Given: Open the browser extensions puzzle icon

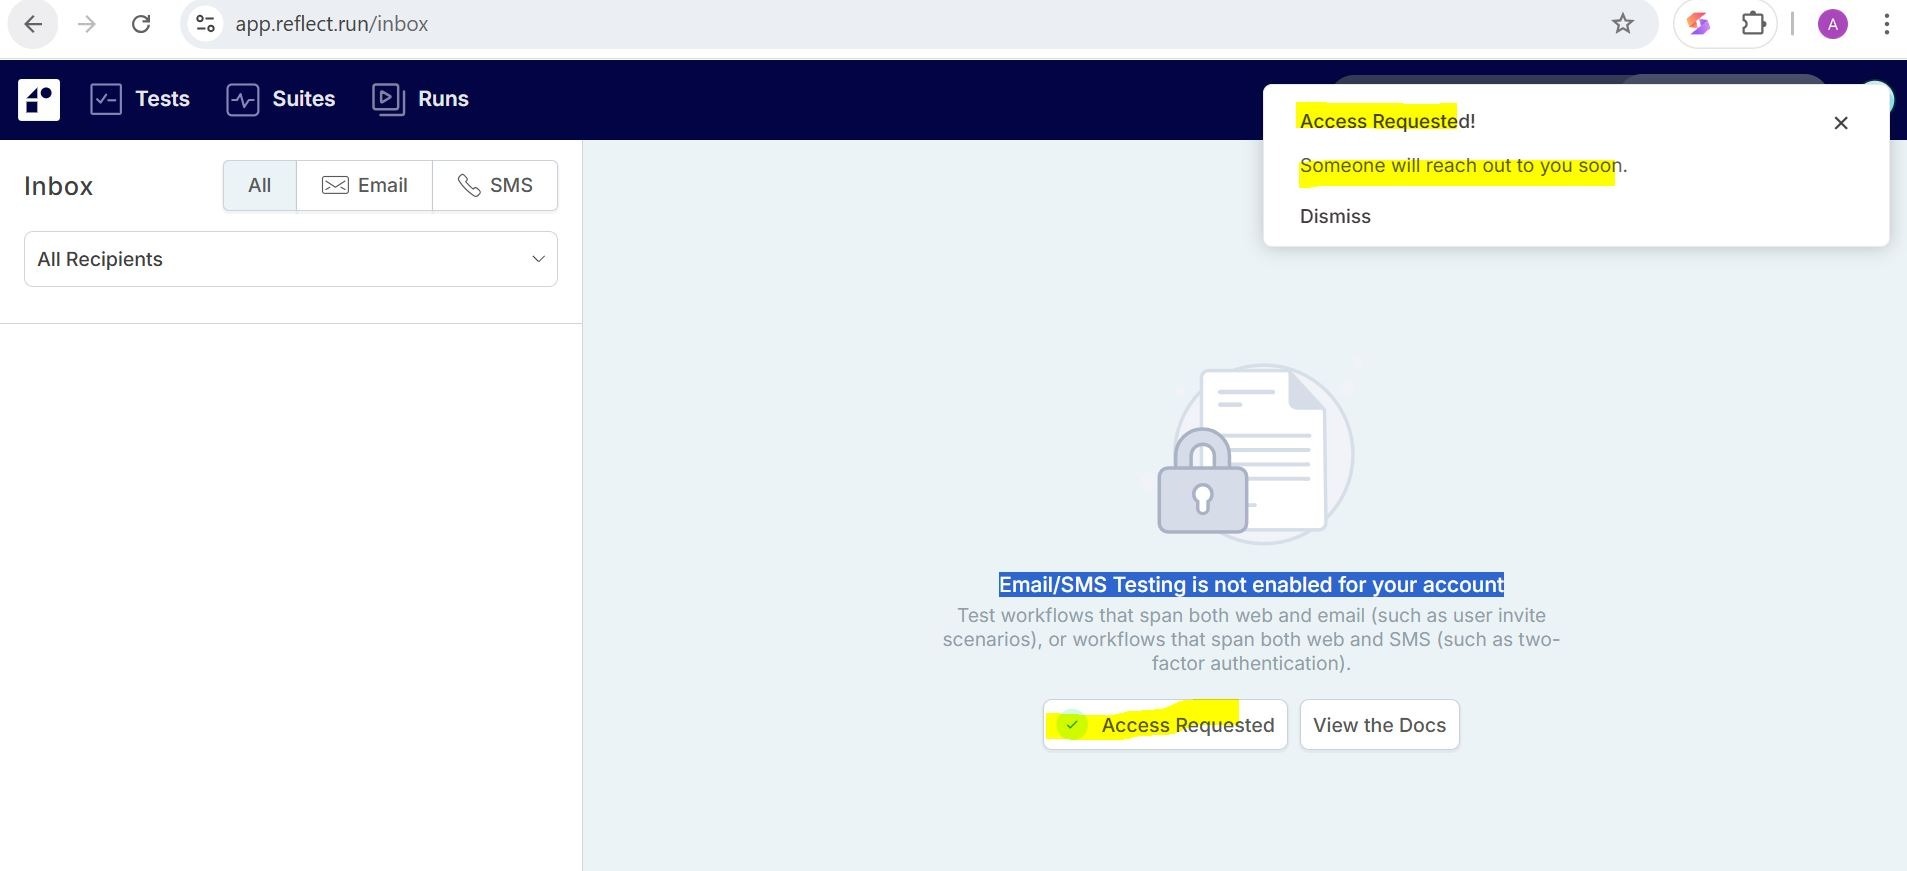Looking at the screenshot, I should tap(1753, 24).
